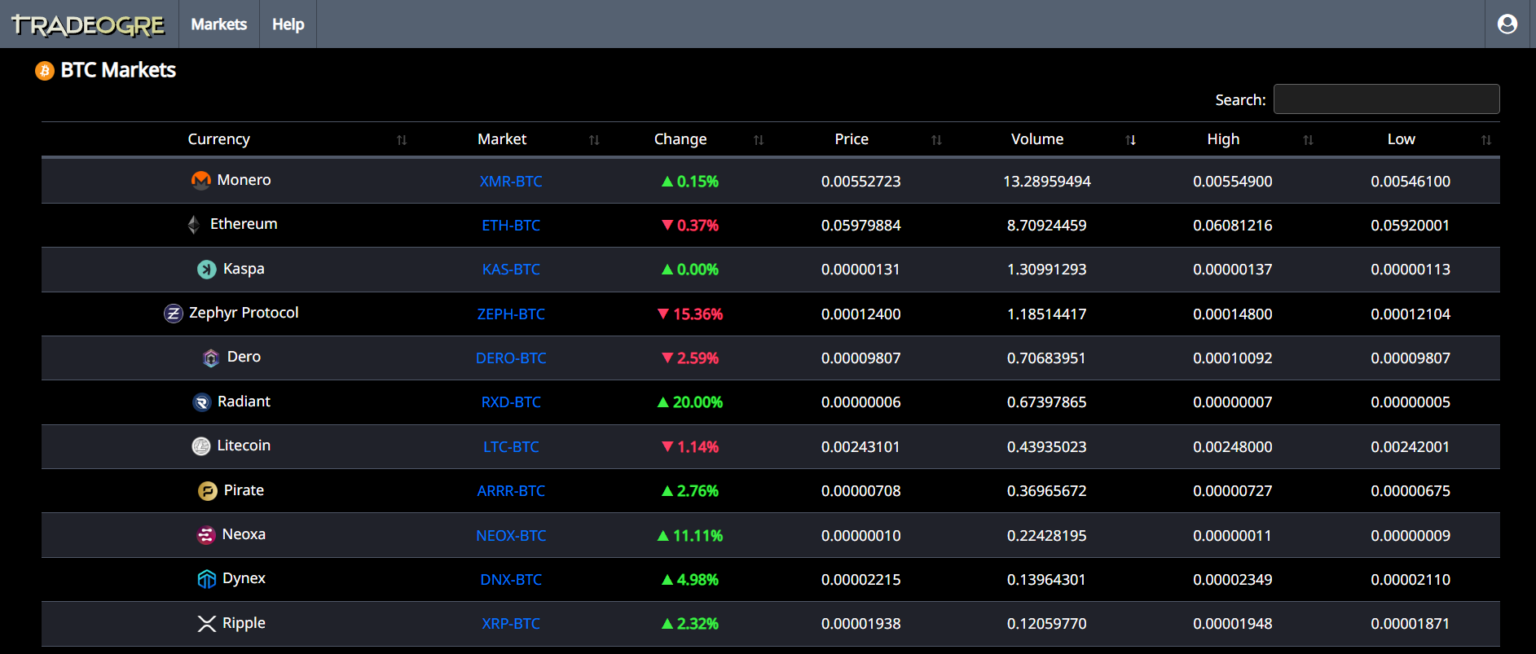Click the Low column sort arrows

[1484, 140]
